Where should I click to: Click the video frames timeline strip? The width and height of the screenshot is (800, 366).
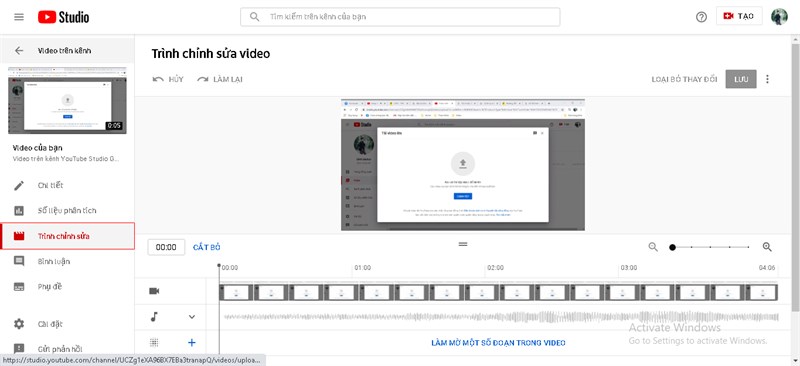click(498, 292)
